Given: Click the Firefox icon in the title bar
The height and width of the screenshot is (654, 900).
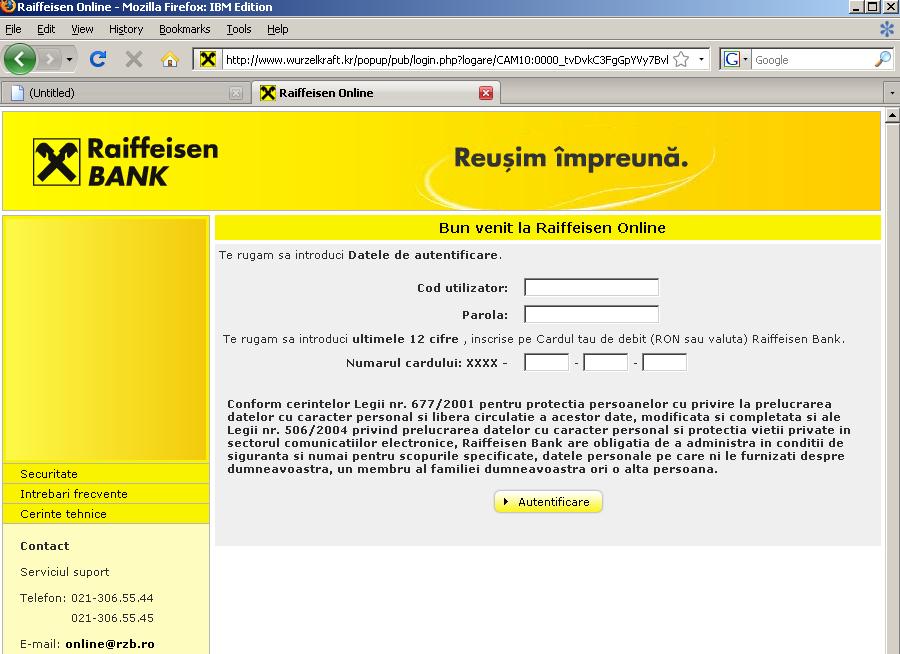Looking at the screenshot, I should (8, 7).
